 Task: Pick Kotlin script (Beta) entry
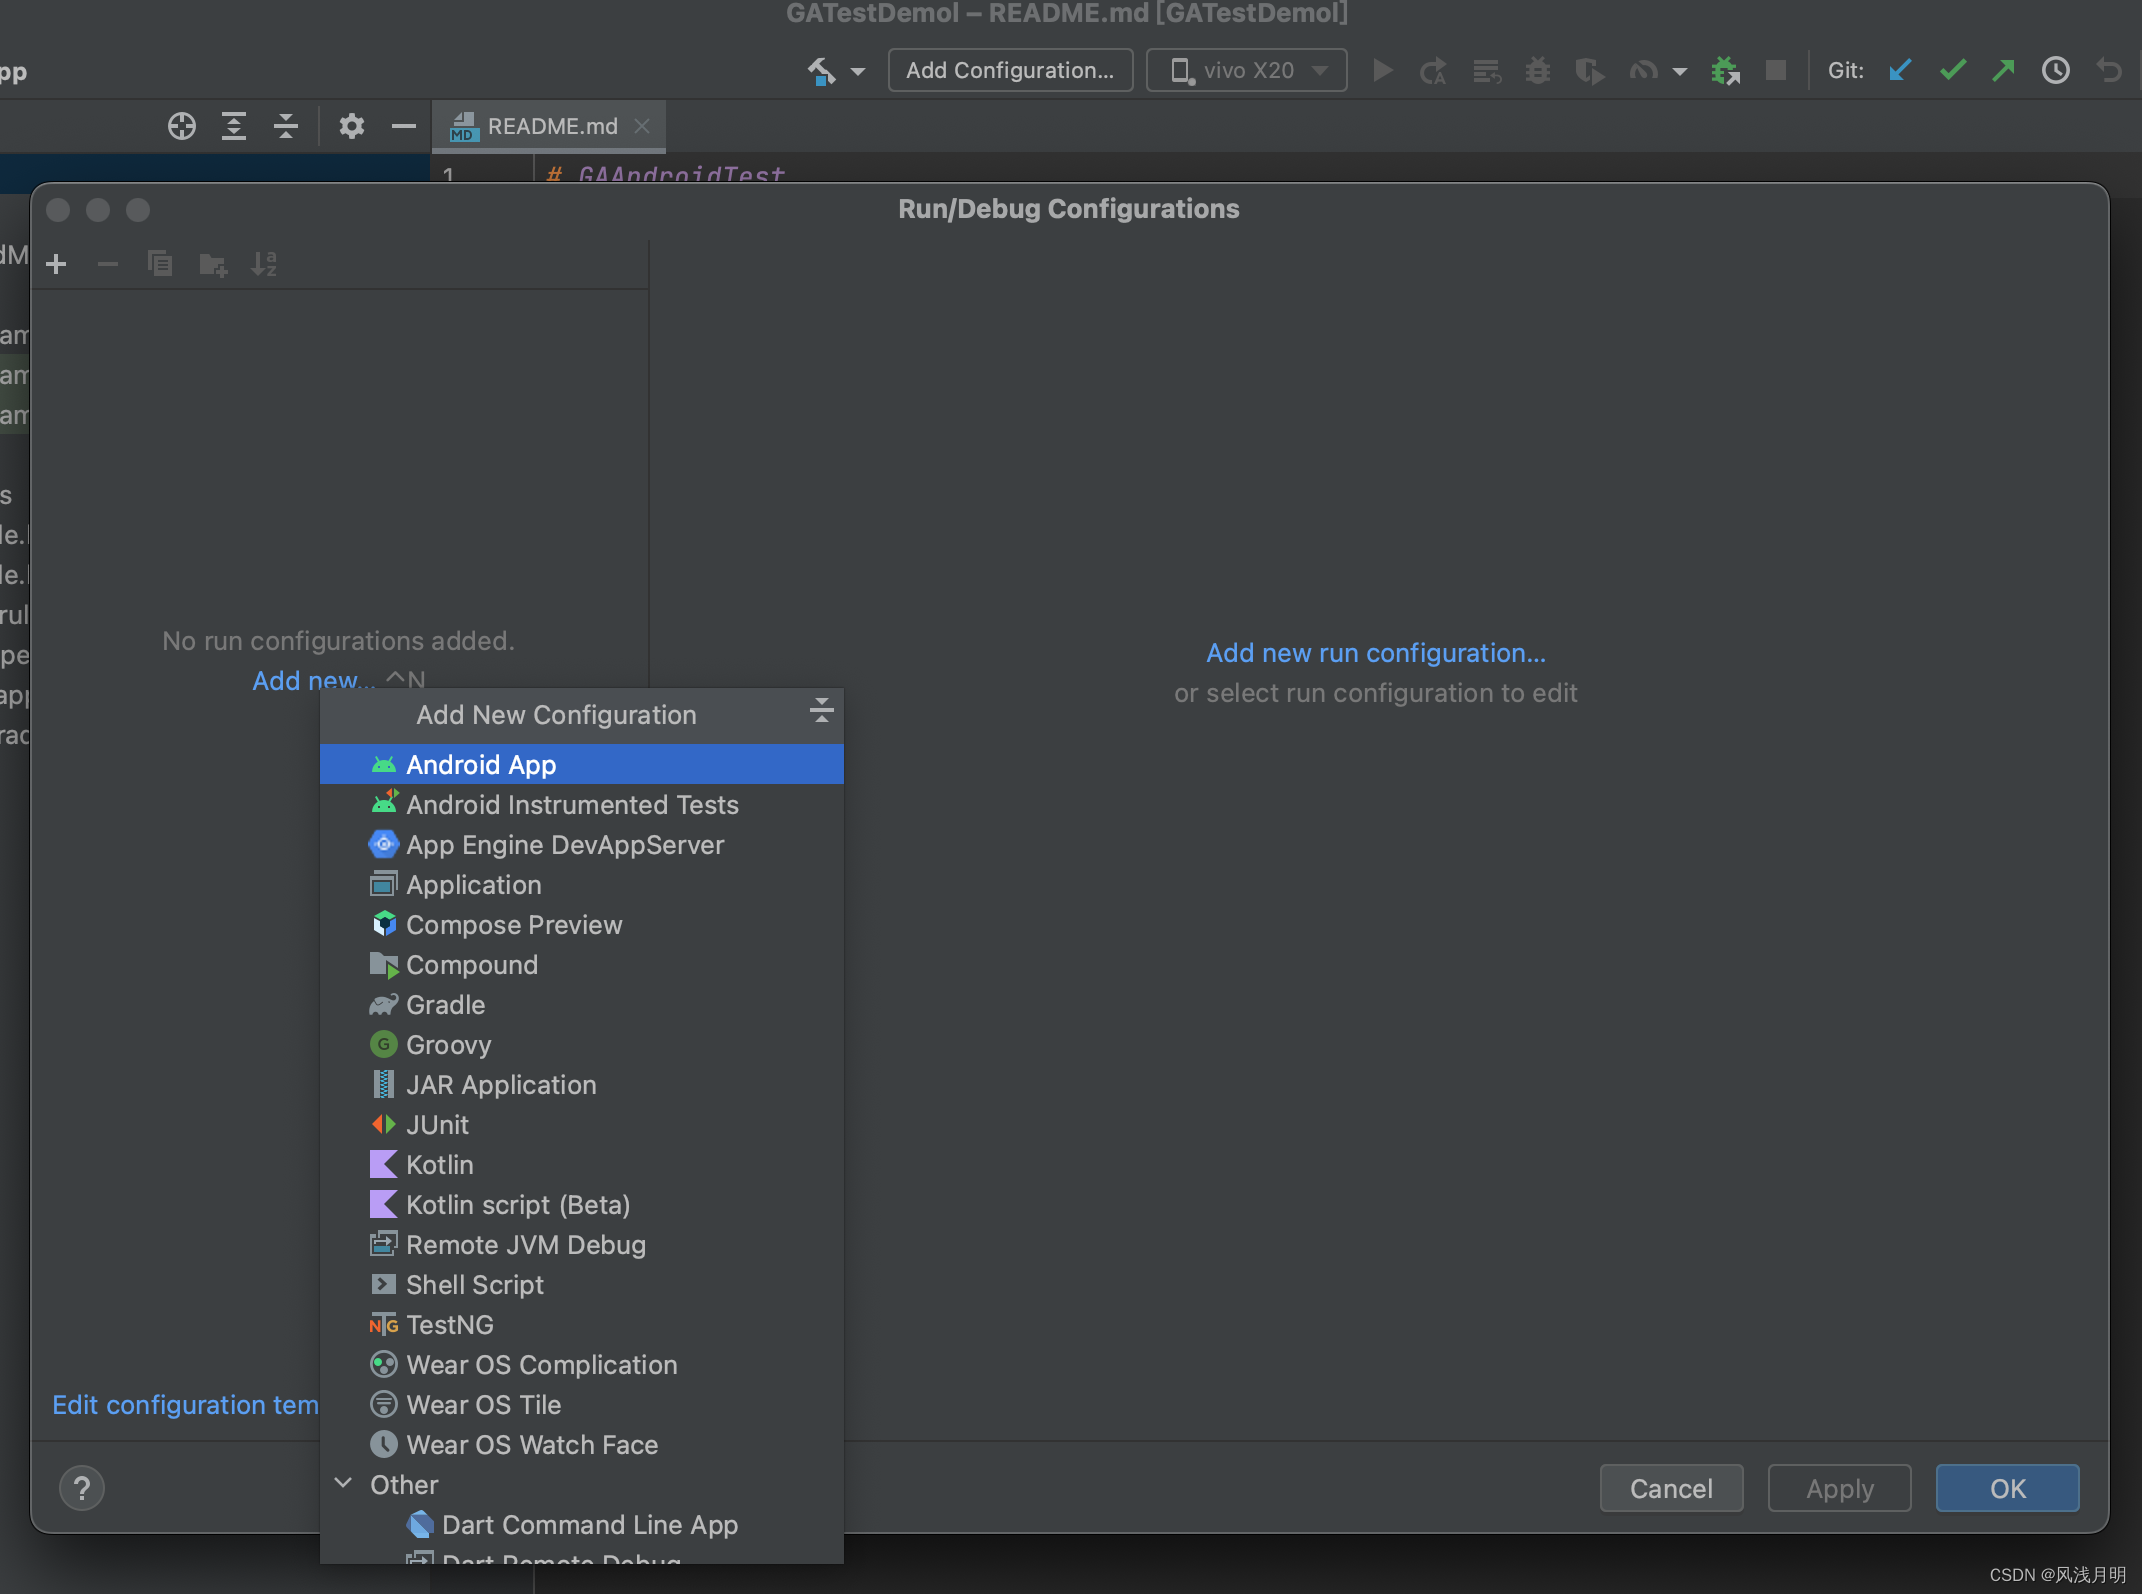tap(517, 1205)
